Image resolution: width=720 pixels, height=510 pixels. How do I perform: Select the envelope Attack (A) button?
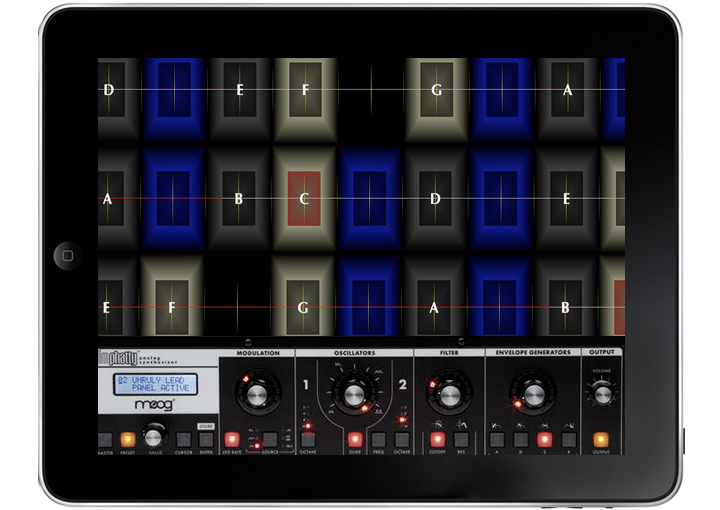pyautogui.click(x=497, y=440)
